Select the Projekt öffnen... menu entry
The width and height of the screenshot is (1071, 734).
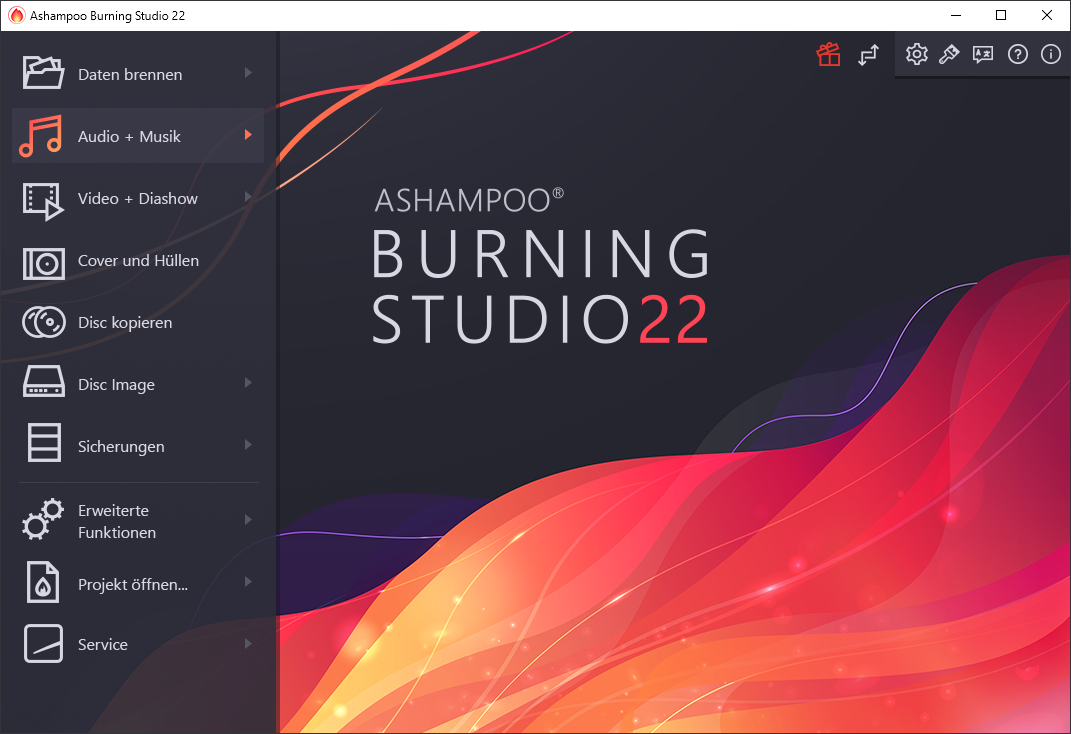[x=132, y=585]
